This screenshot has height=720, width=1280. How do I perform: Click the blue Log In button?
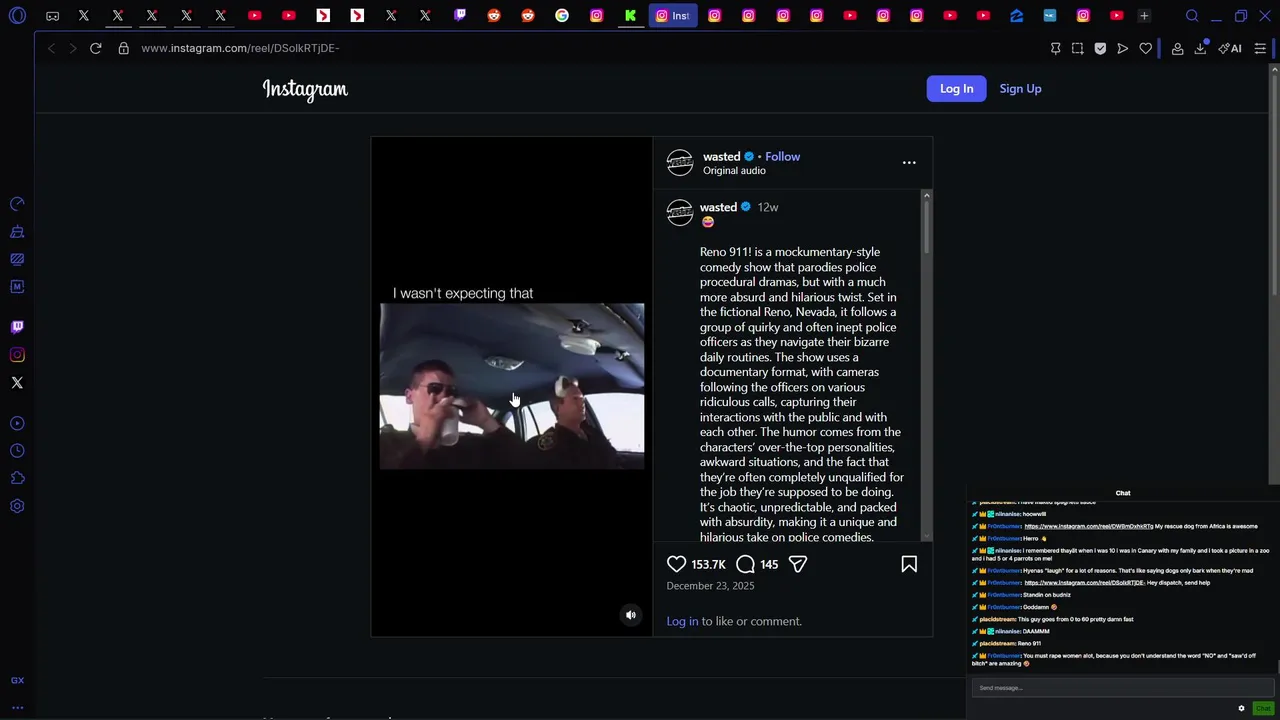pos(956,89)
